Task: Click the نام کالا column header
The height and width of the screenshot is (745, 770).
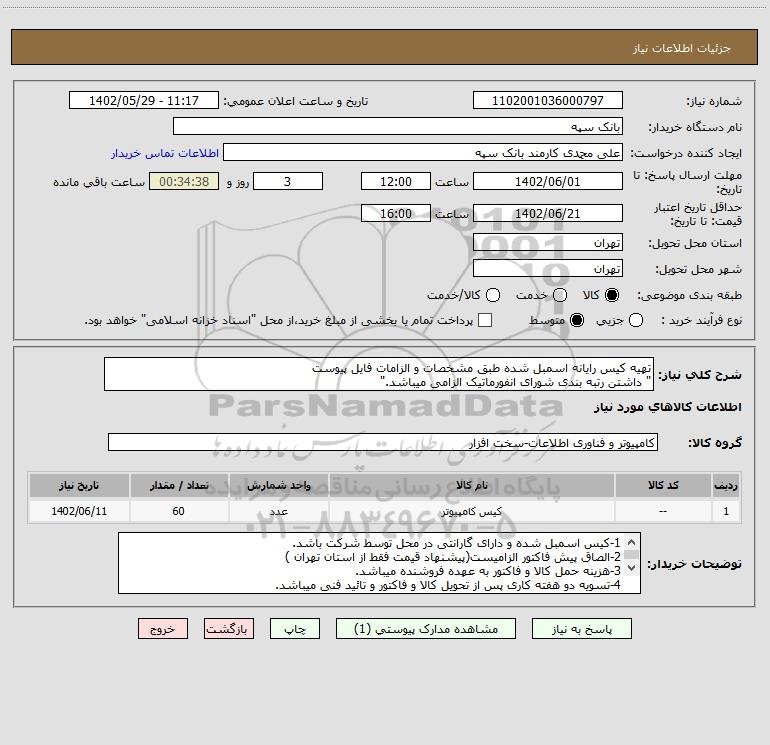Action: pyautogui.click(x=471, y=486)
